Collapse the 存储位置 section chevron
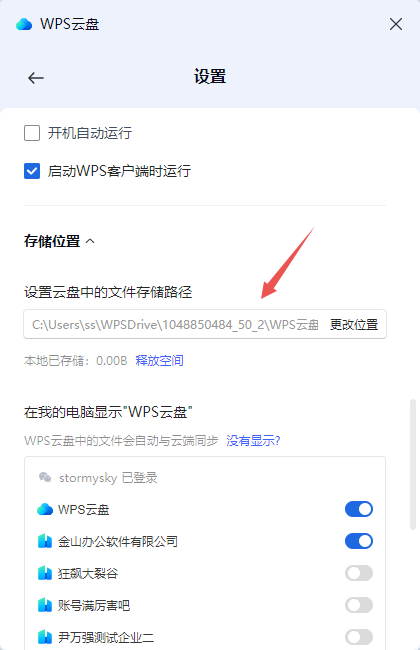The image size is (420, 650). click(90, 241)
